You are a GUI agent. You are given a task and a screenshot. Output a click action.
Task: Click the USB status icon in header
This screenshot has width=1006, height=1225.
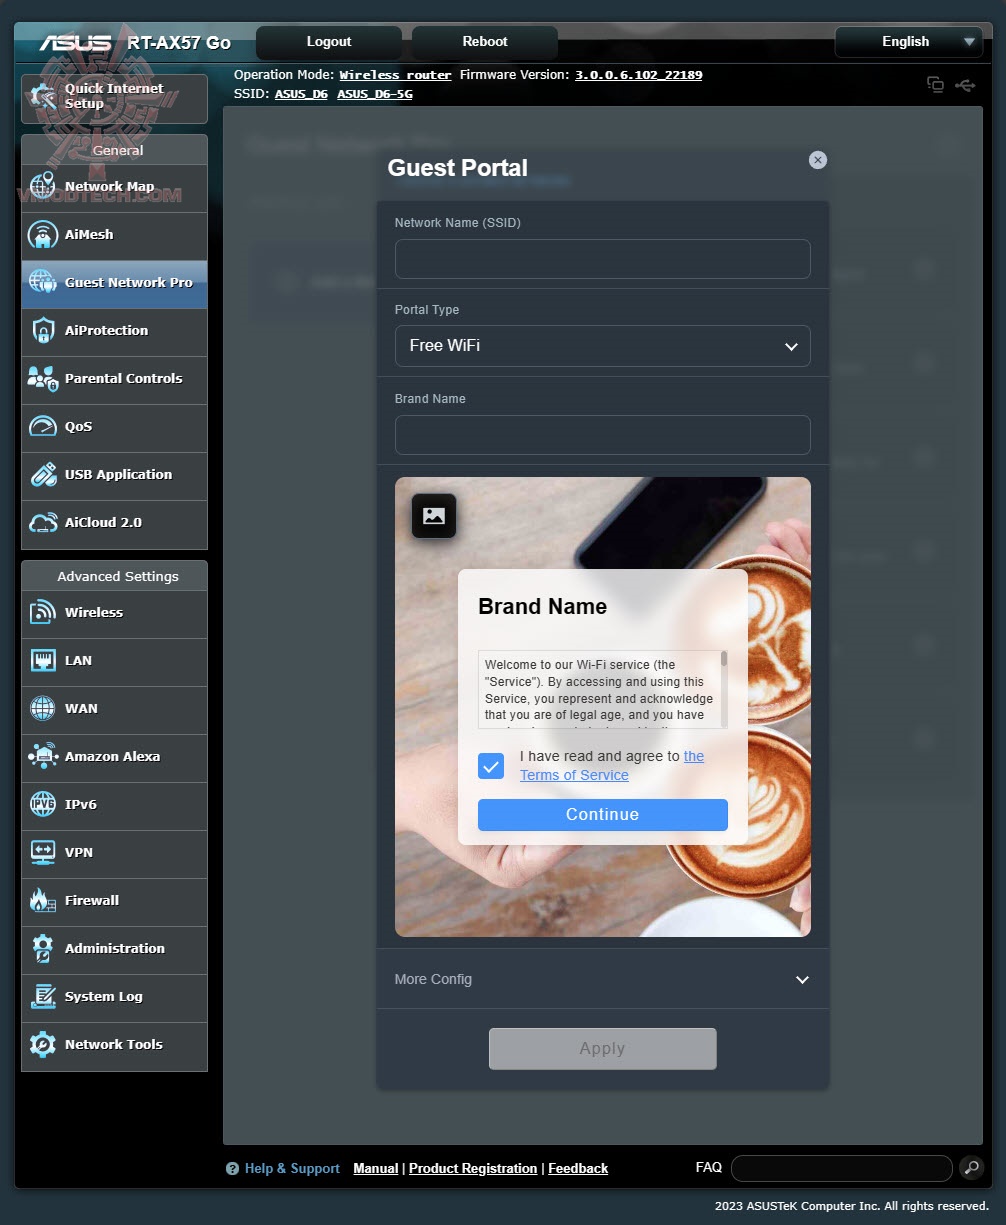click(965, 85)
